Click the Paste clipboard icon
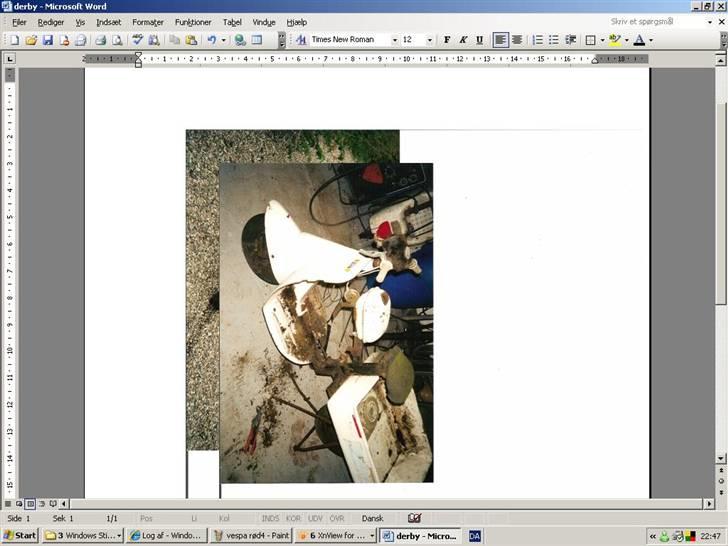Image resolution: width=728 pixels, height=546 pixels. [190, 40]
